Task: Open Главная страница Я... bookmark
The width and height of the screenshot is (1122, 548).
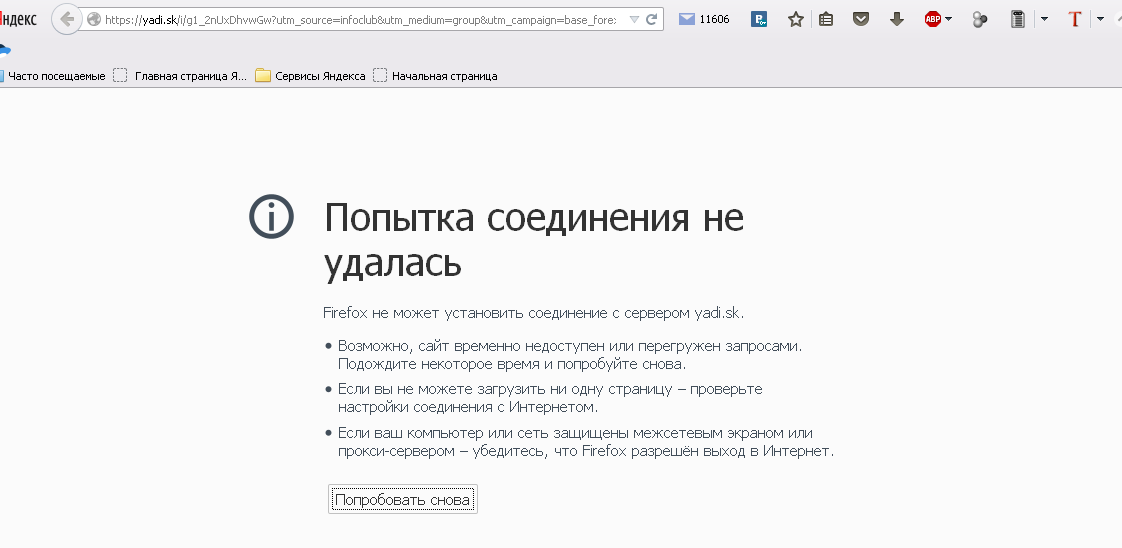Action: point(180,76)
